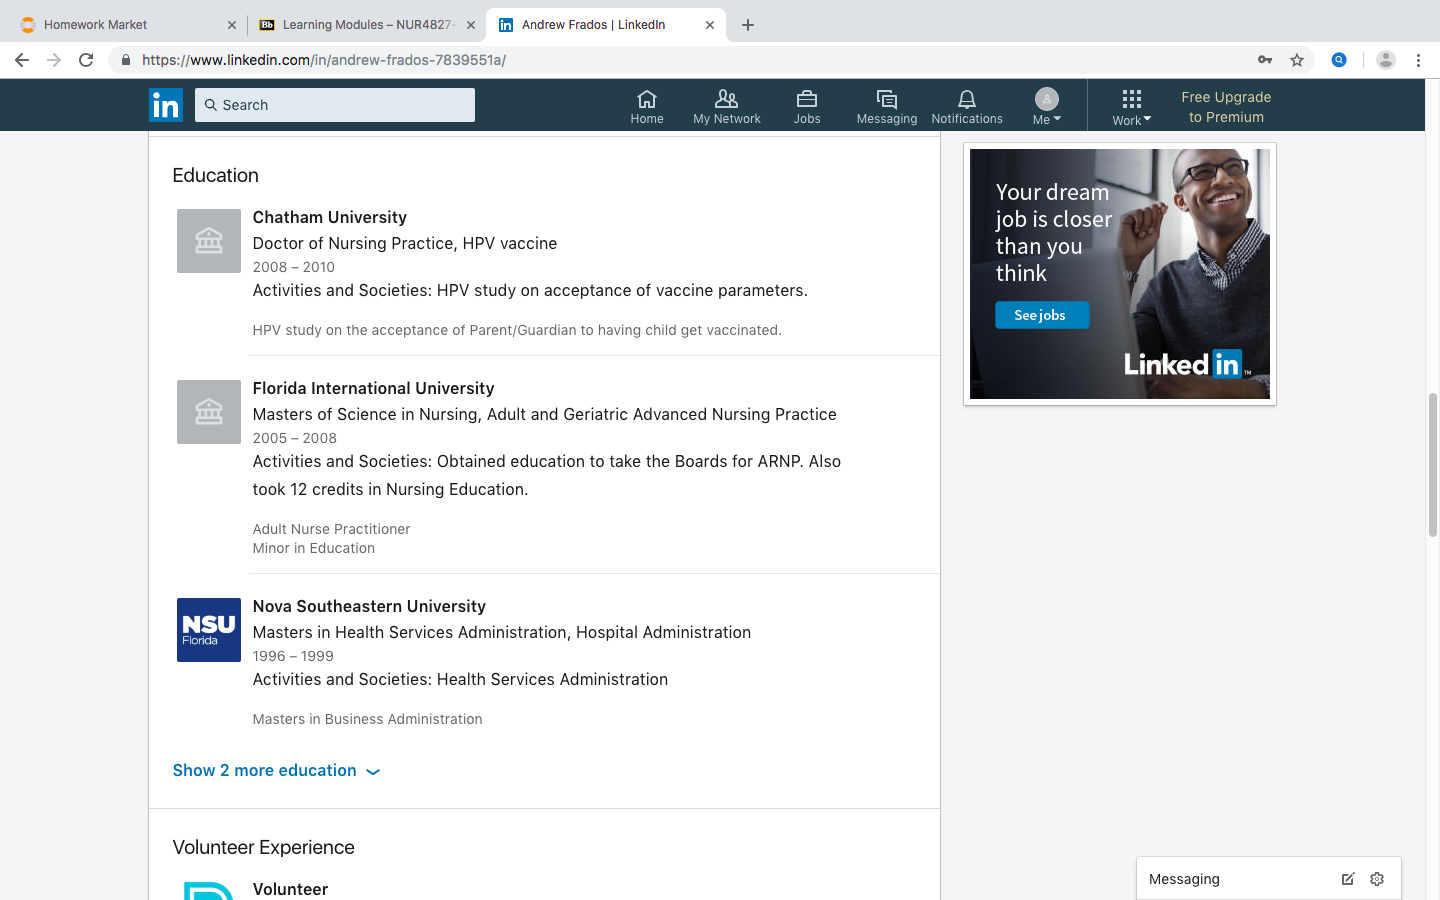Click Florida International University placeholder logo
The width and height of the screenshot is (1440, 900).
click(x=209, y=412)
